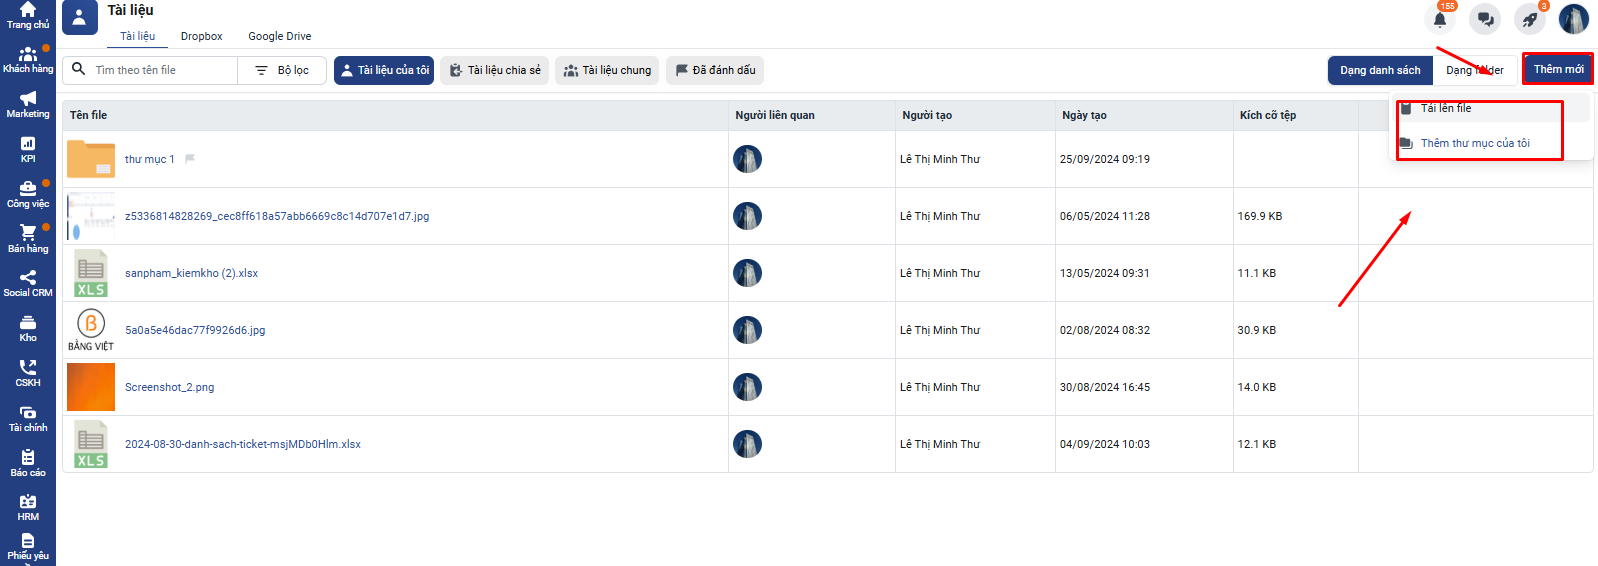The image size is (1598, 566).
Task: Go to KPI in the sidebar
Action: pos(28,149)
